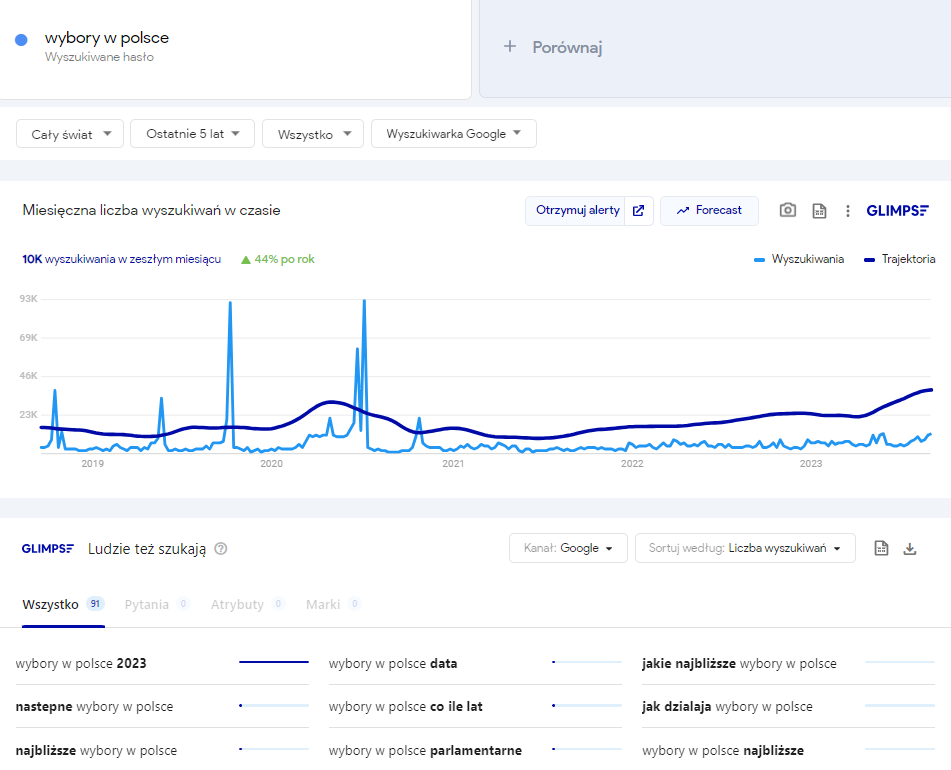
Task: Open help icon next to Ludzie też szukają
Action: pos(221,549)
